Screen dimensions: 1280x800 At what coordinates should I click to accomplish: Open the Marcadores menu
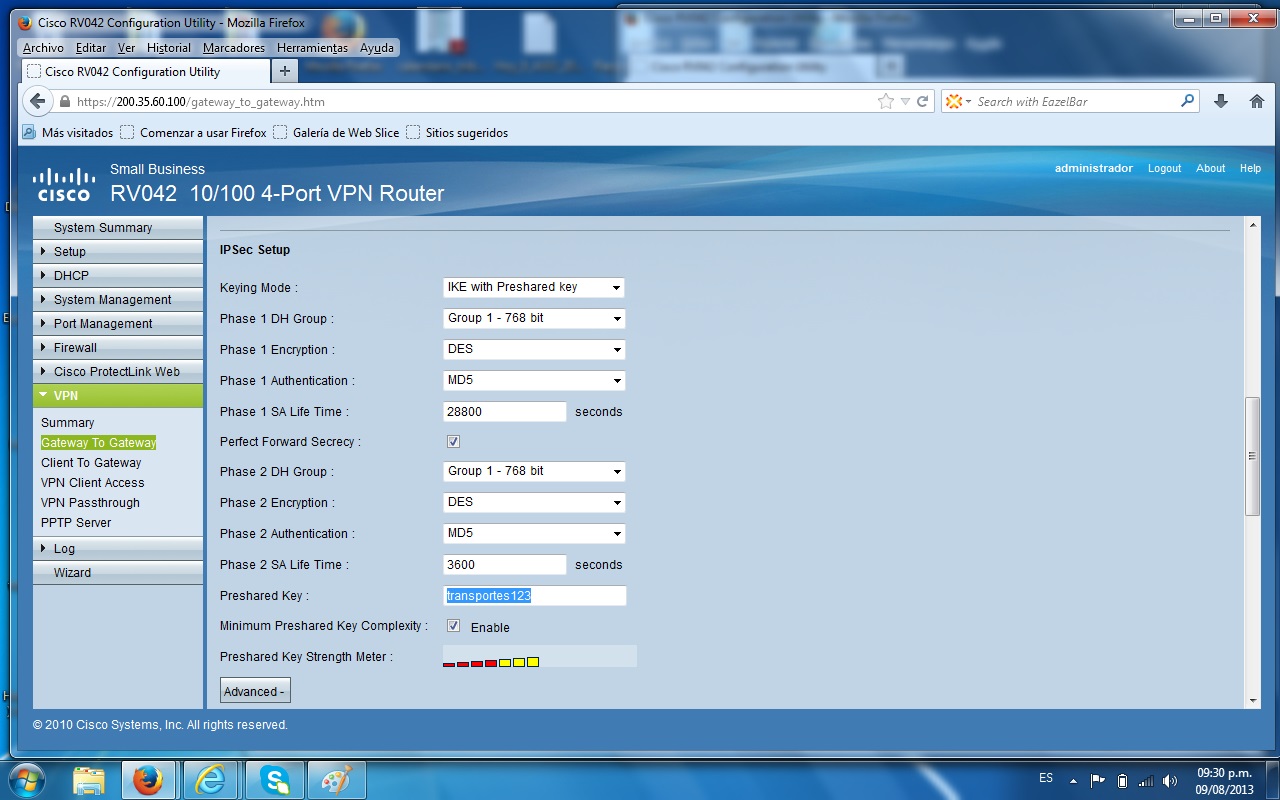point(234,48)
